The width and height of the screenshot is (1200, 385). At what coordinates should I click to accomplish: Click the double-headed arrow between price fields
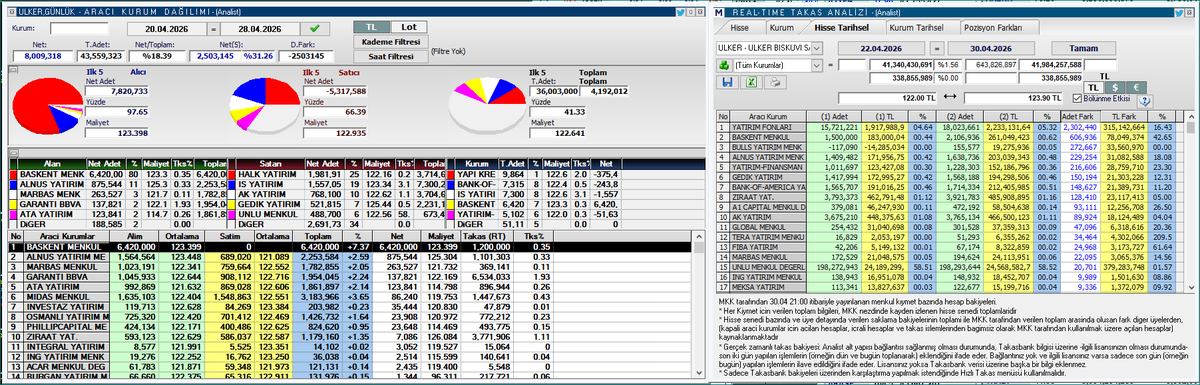point(950,96)
